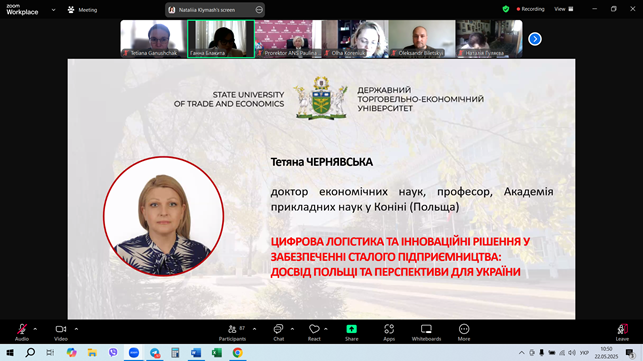Open the Meeting tab in title bar
This screenshot has height=361, width=643.
[83, 10]
